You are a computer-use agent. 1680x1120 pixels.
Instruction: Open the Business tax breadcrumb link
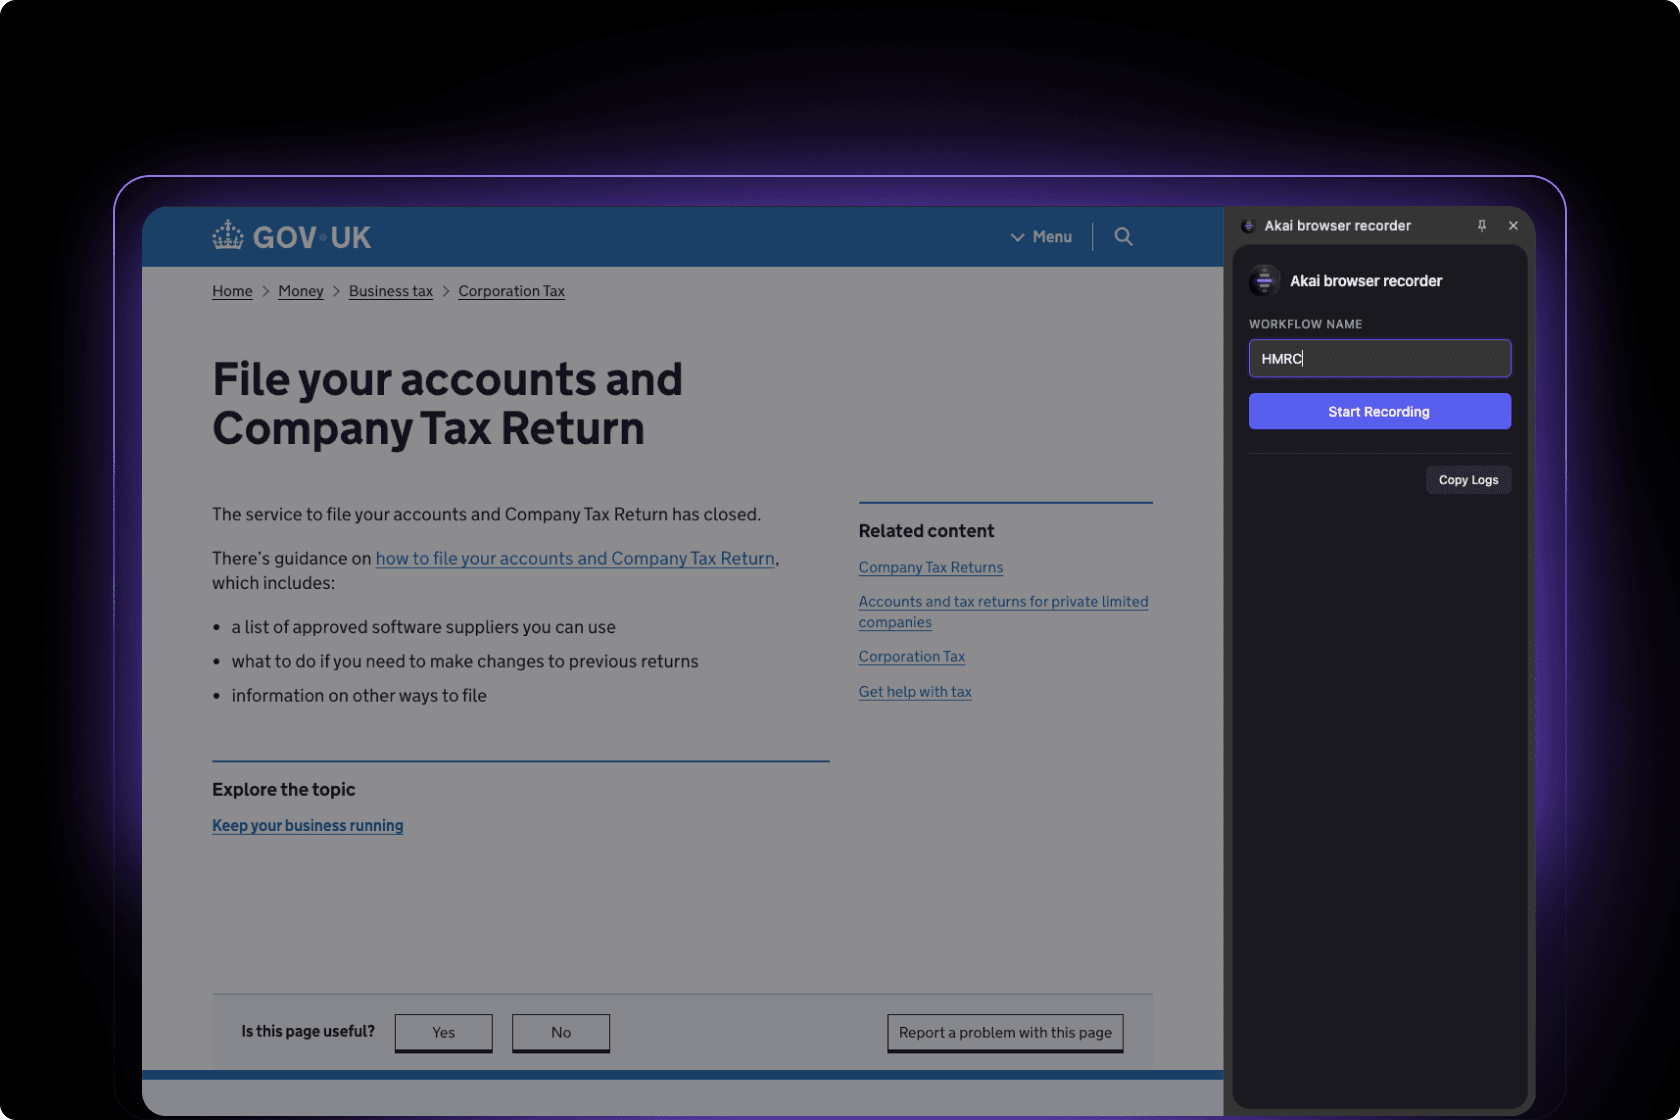click(x=391, y=291)
